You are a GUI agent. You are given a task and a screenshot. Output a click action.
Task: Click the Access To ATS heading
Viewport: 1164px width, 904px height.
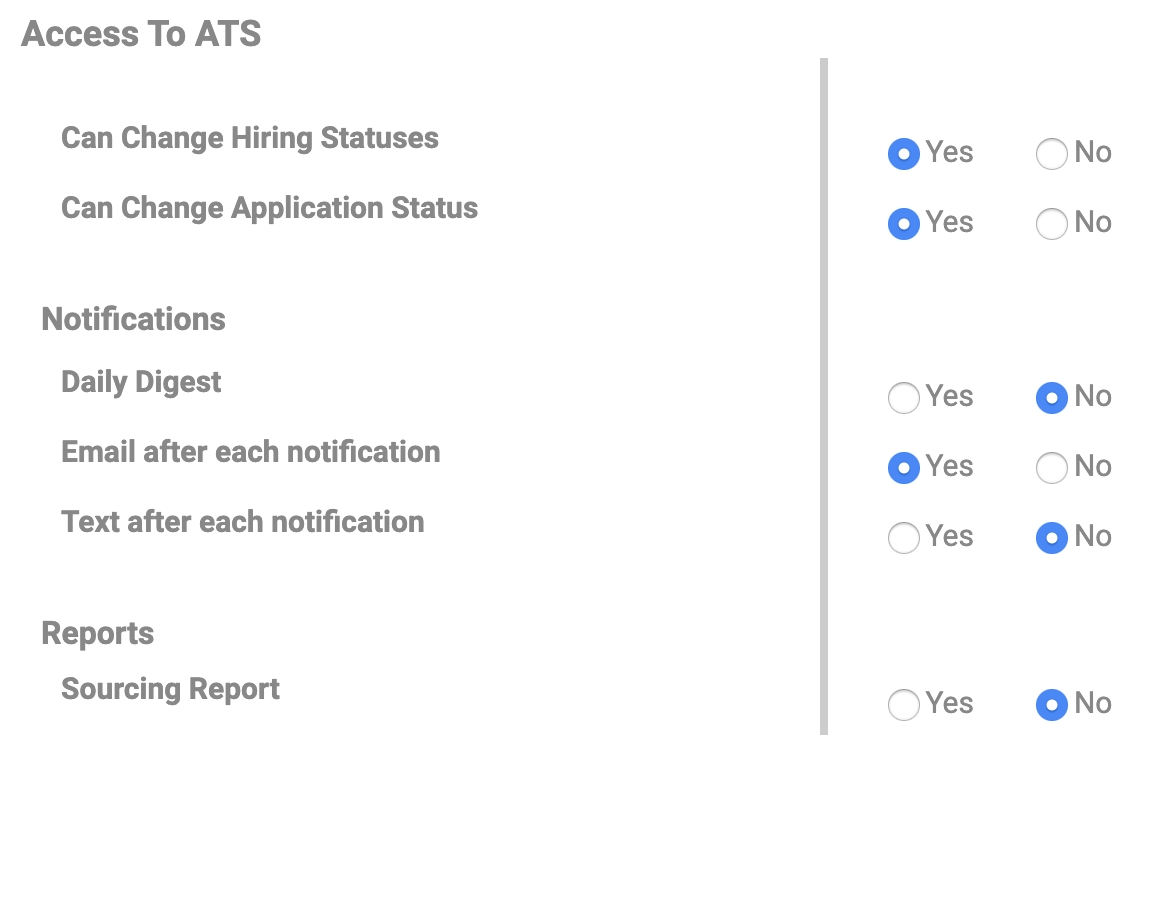pyautogui.click(x=141, y=34)
